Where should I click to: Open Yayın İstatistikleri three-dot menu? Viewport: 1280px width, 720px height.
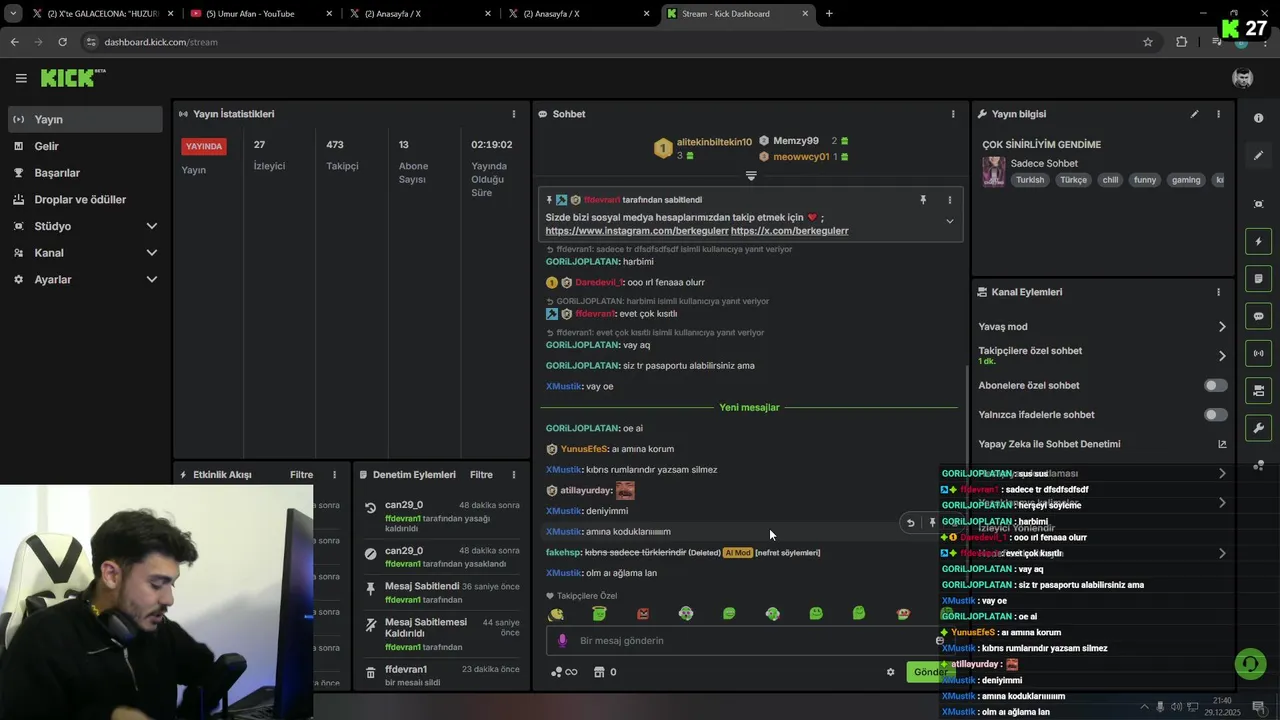click(x=514, y=114)
